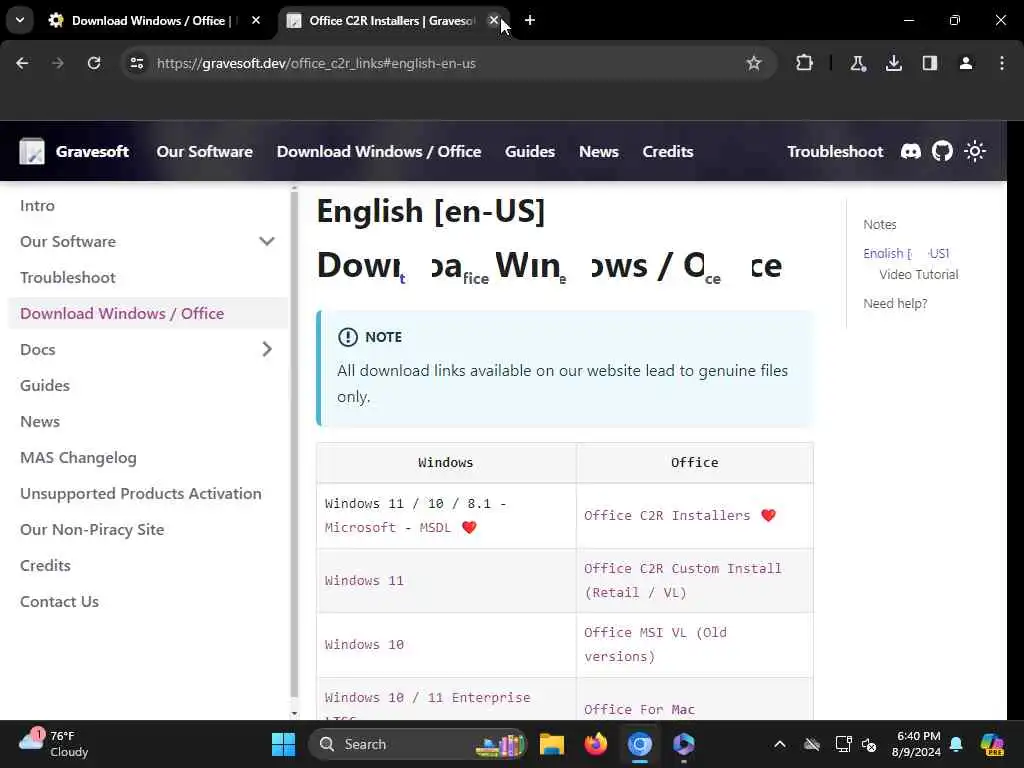Open Credits in top navbar
The width and height of the screenshot is (1024, 768).
[x=667, y=152]
